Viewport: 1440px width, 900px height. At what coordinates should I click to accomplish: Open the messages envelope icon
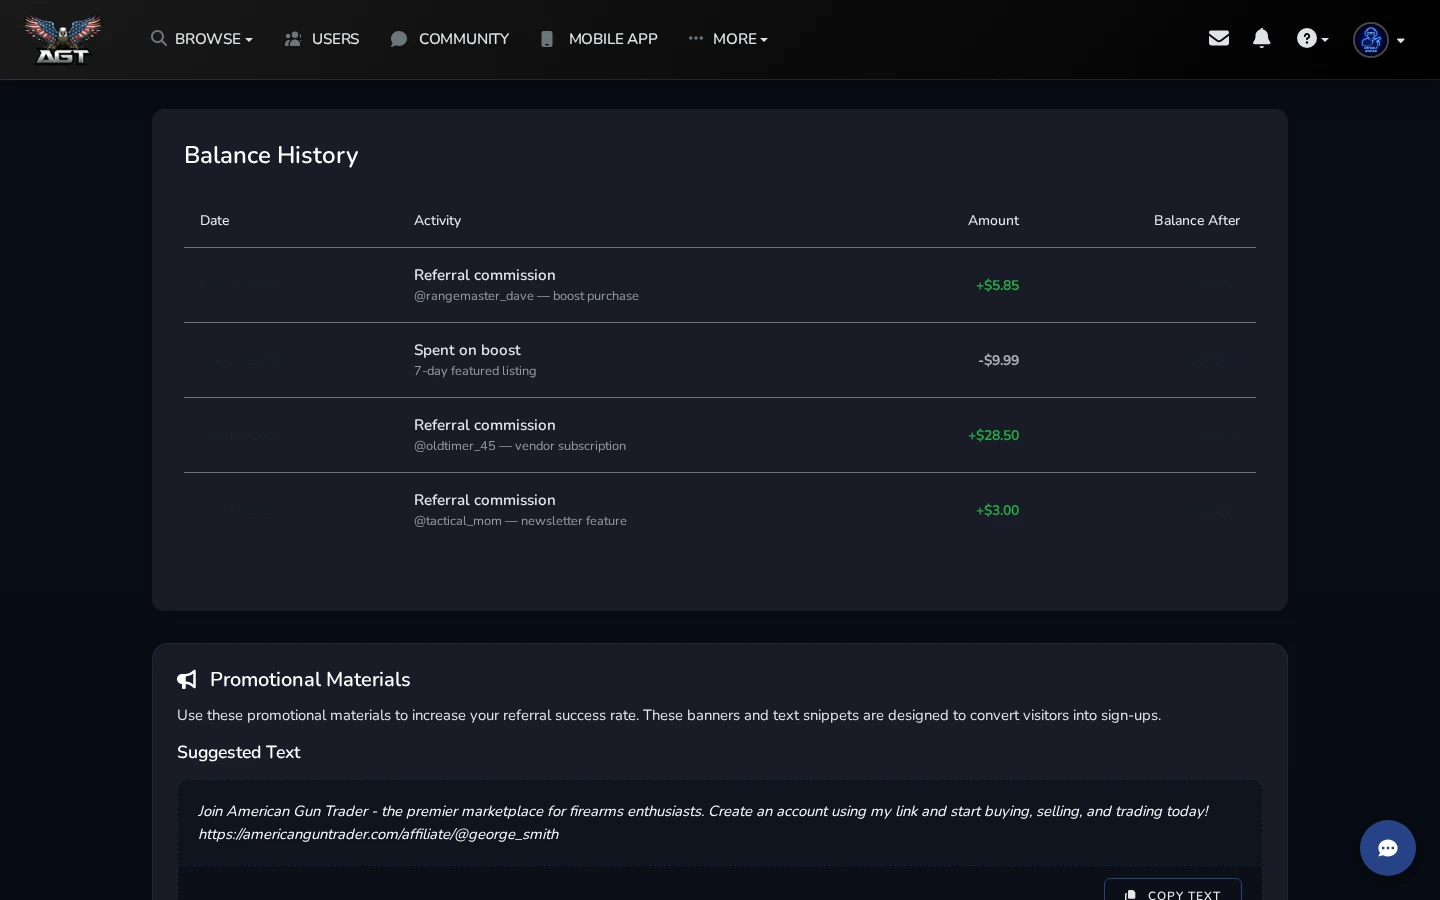pyautogui.click(x=1218, y=38)
